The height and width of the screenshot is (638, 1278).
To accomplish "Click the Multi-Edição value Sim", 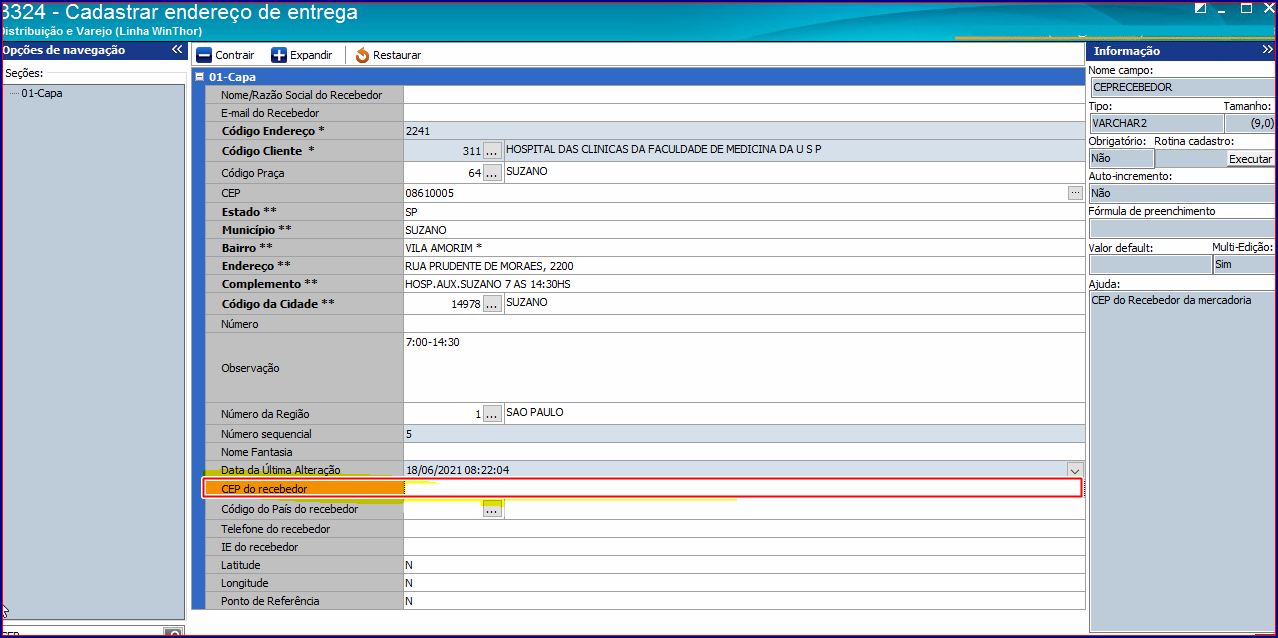I will pyautogui.click(x=1243, y=264).
